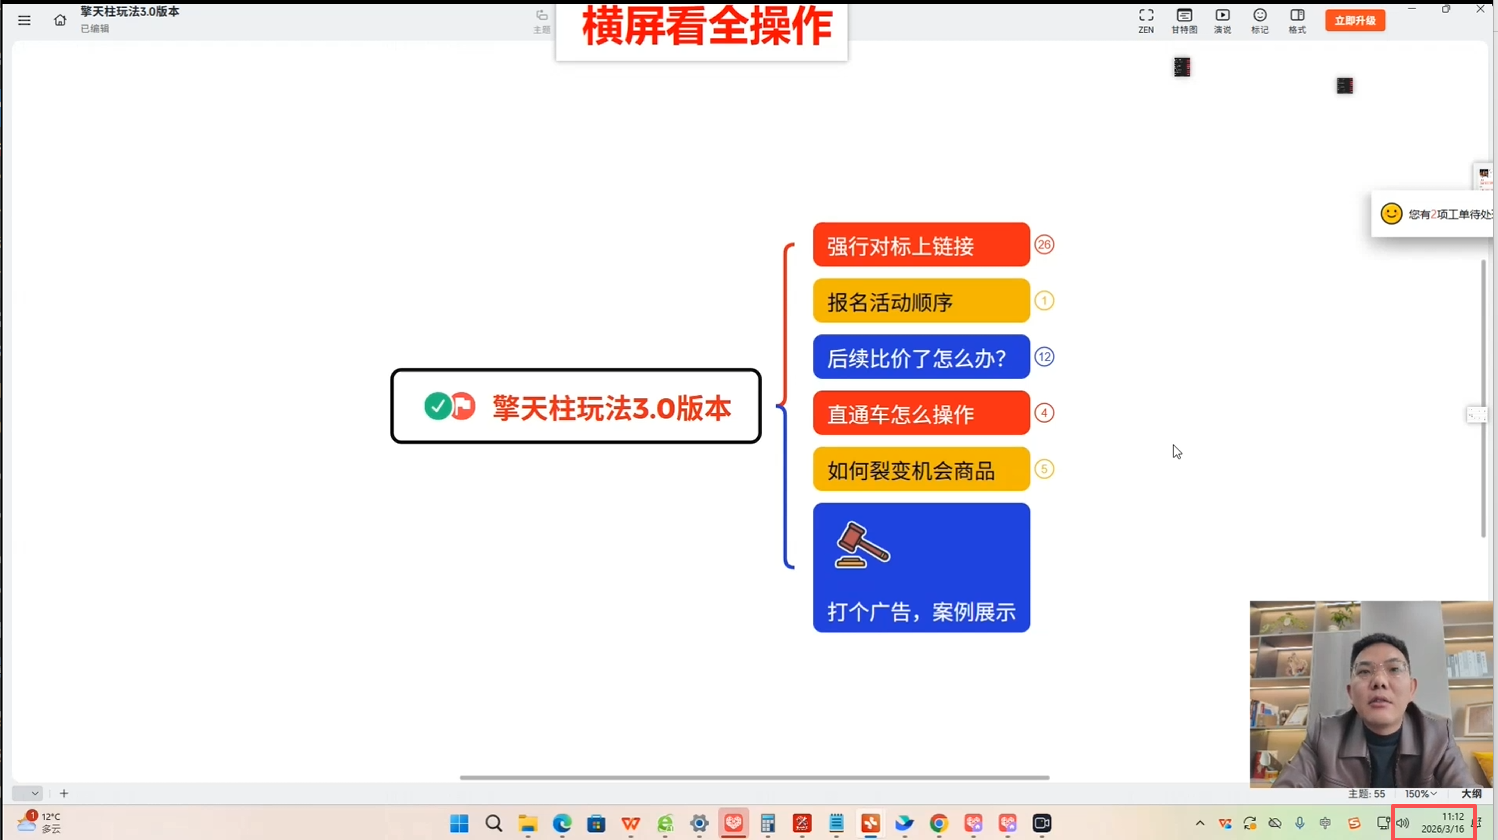Open the format panel (格式)
This screenshot has height=840, width=1498.
(1297, 20)
